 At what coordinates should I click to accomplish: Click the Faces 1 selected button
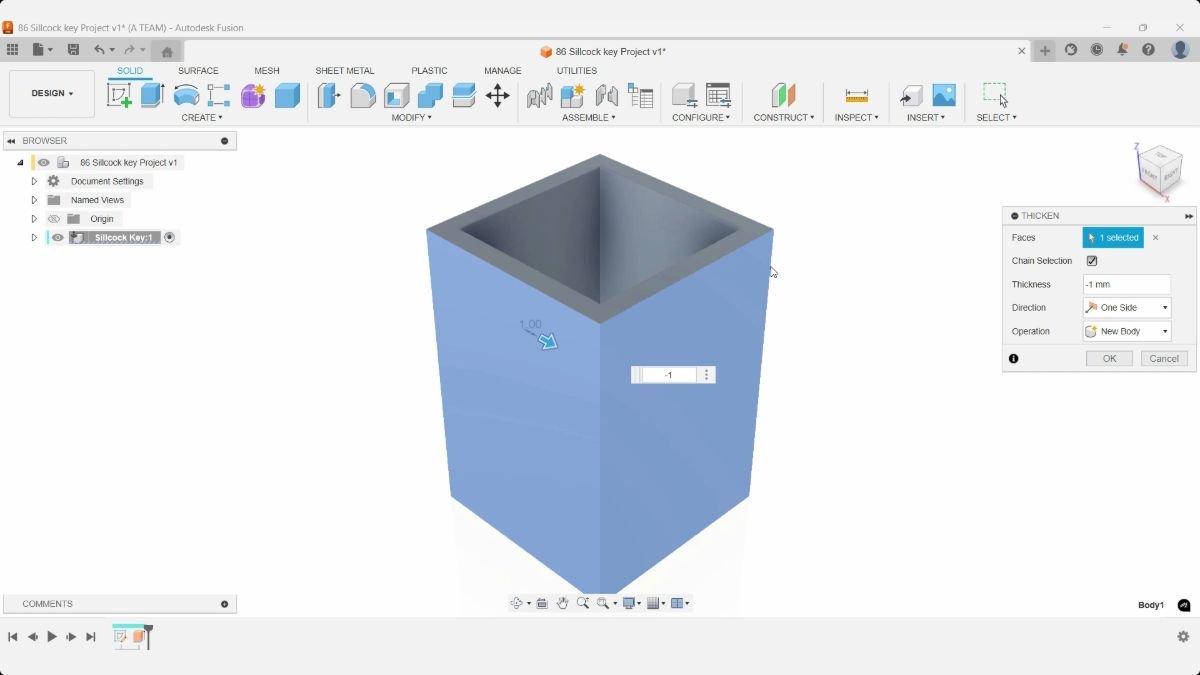[x=1113, y=238]
